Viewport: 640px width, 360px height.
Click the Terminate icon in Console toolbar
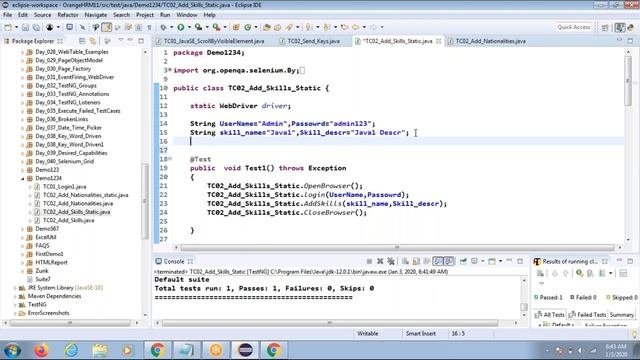[x=369, y=261]
